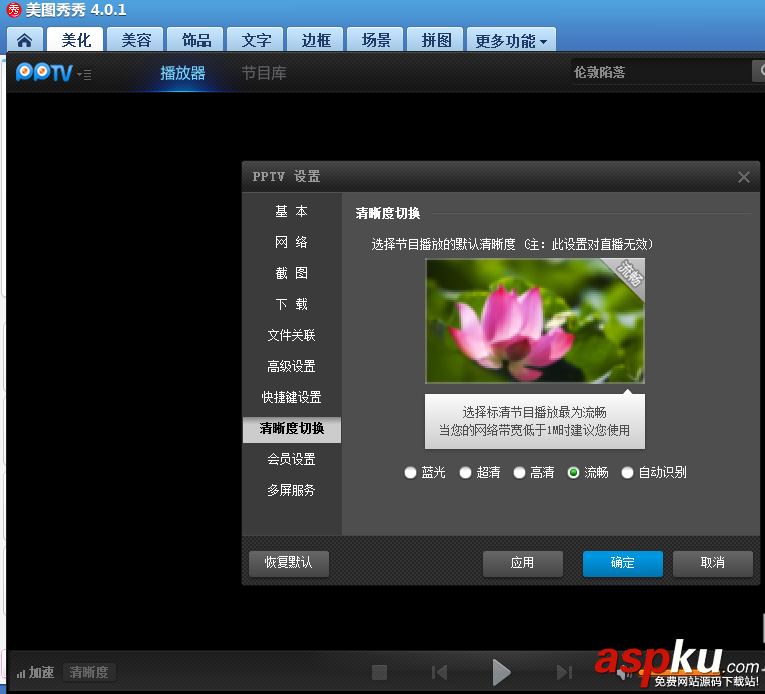Select the 高清 quality radio button
This screenshot has width=765, height=694.
[520, 472]
